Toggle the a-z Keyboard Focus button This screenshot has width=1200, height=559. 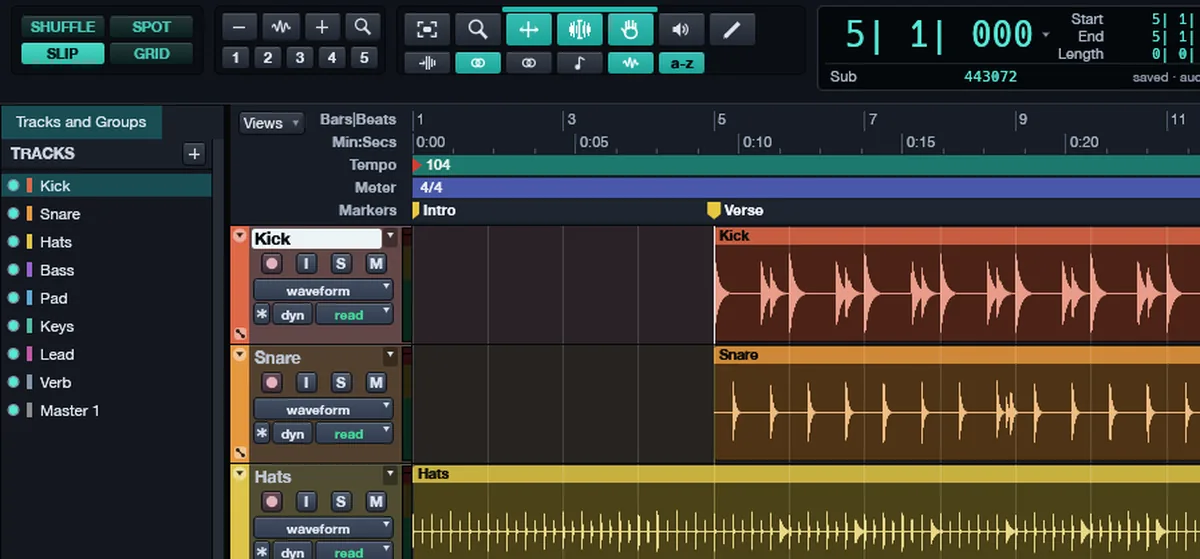[681, 63]
